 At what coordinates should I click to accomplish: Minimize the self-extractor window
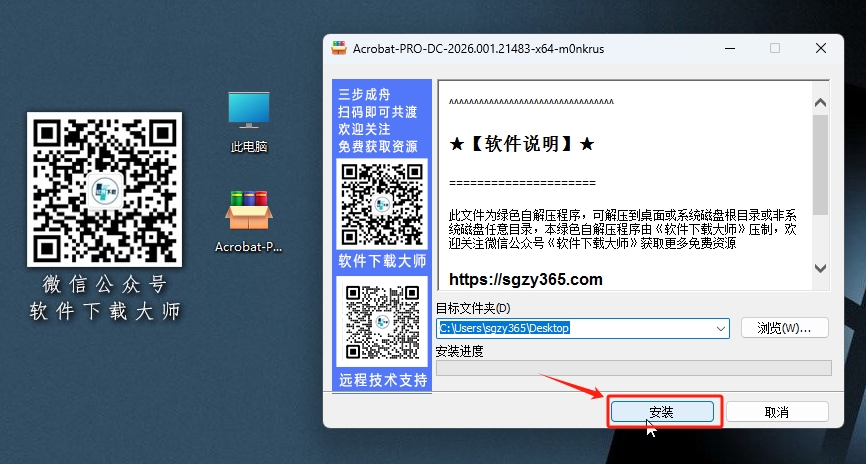[x=730, y=48]
